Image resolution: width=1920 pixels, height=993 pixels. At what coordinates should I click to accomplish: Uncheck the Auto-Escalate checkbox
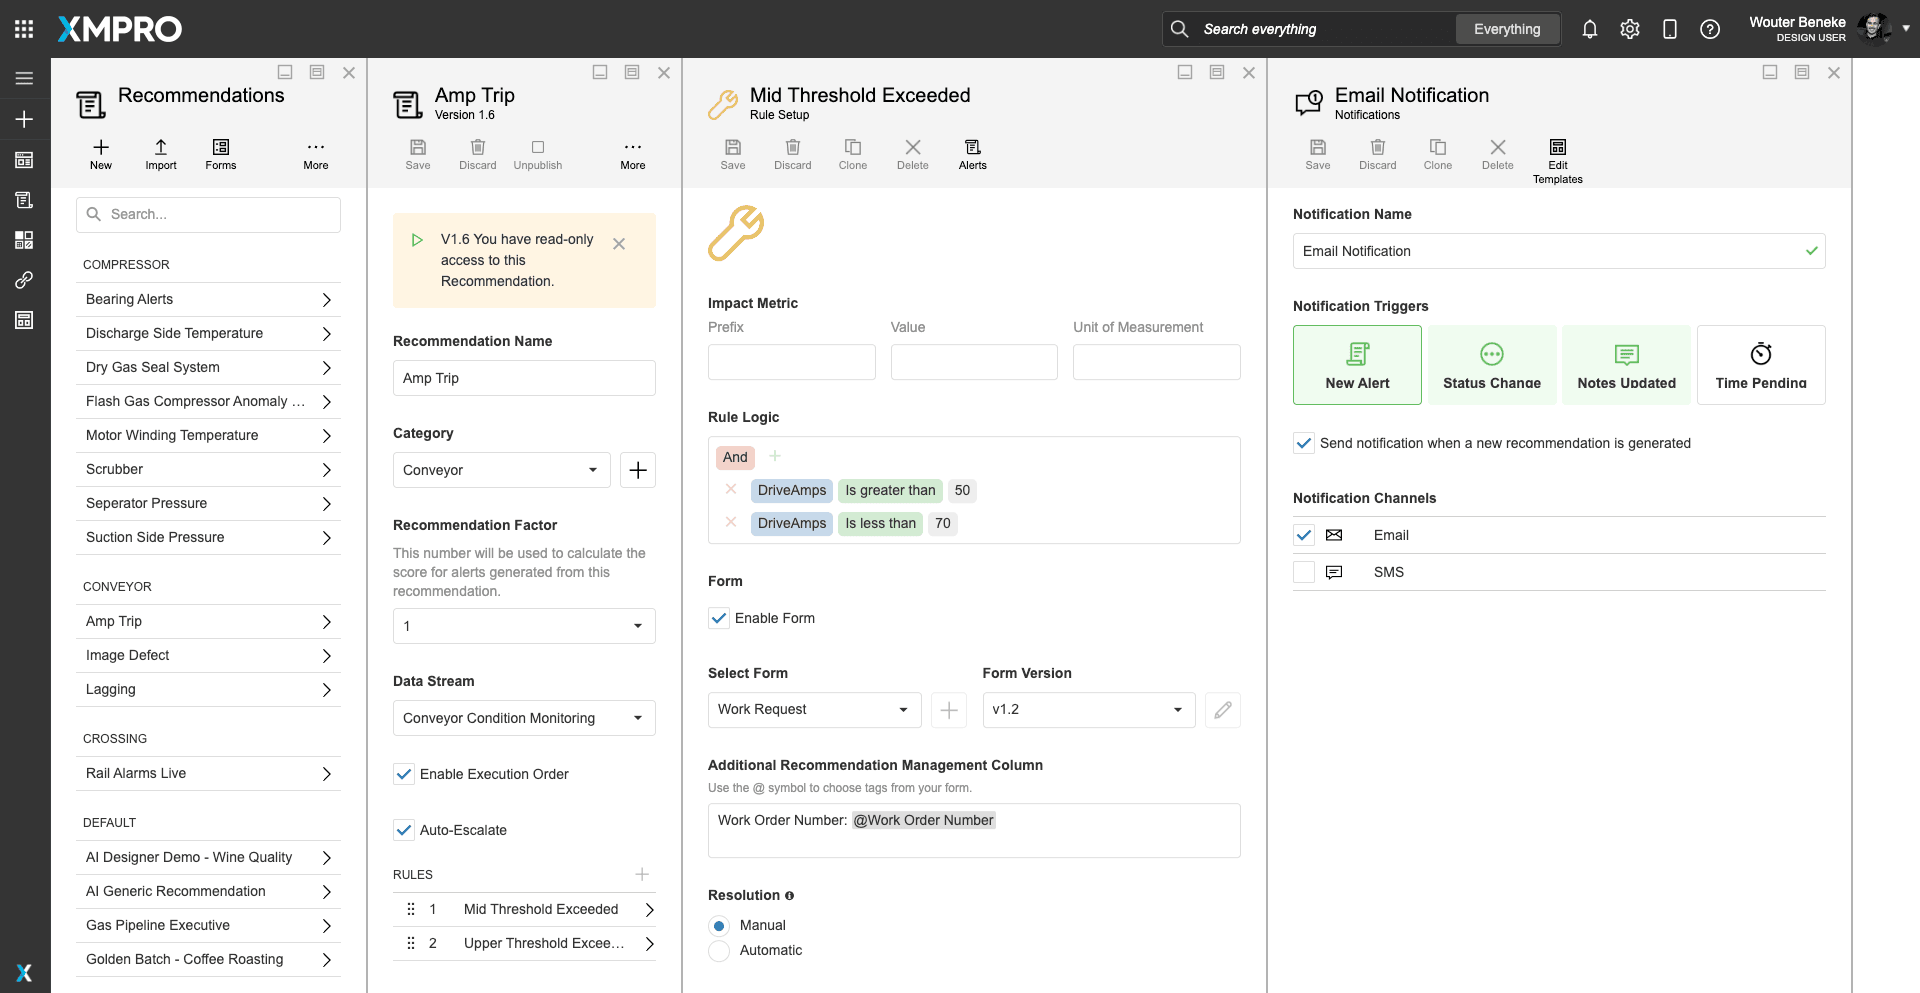coord(404,830)
